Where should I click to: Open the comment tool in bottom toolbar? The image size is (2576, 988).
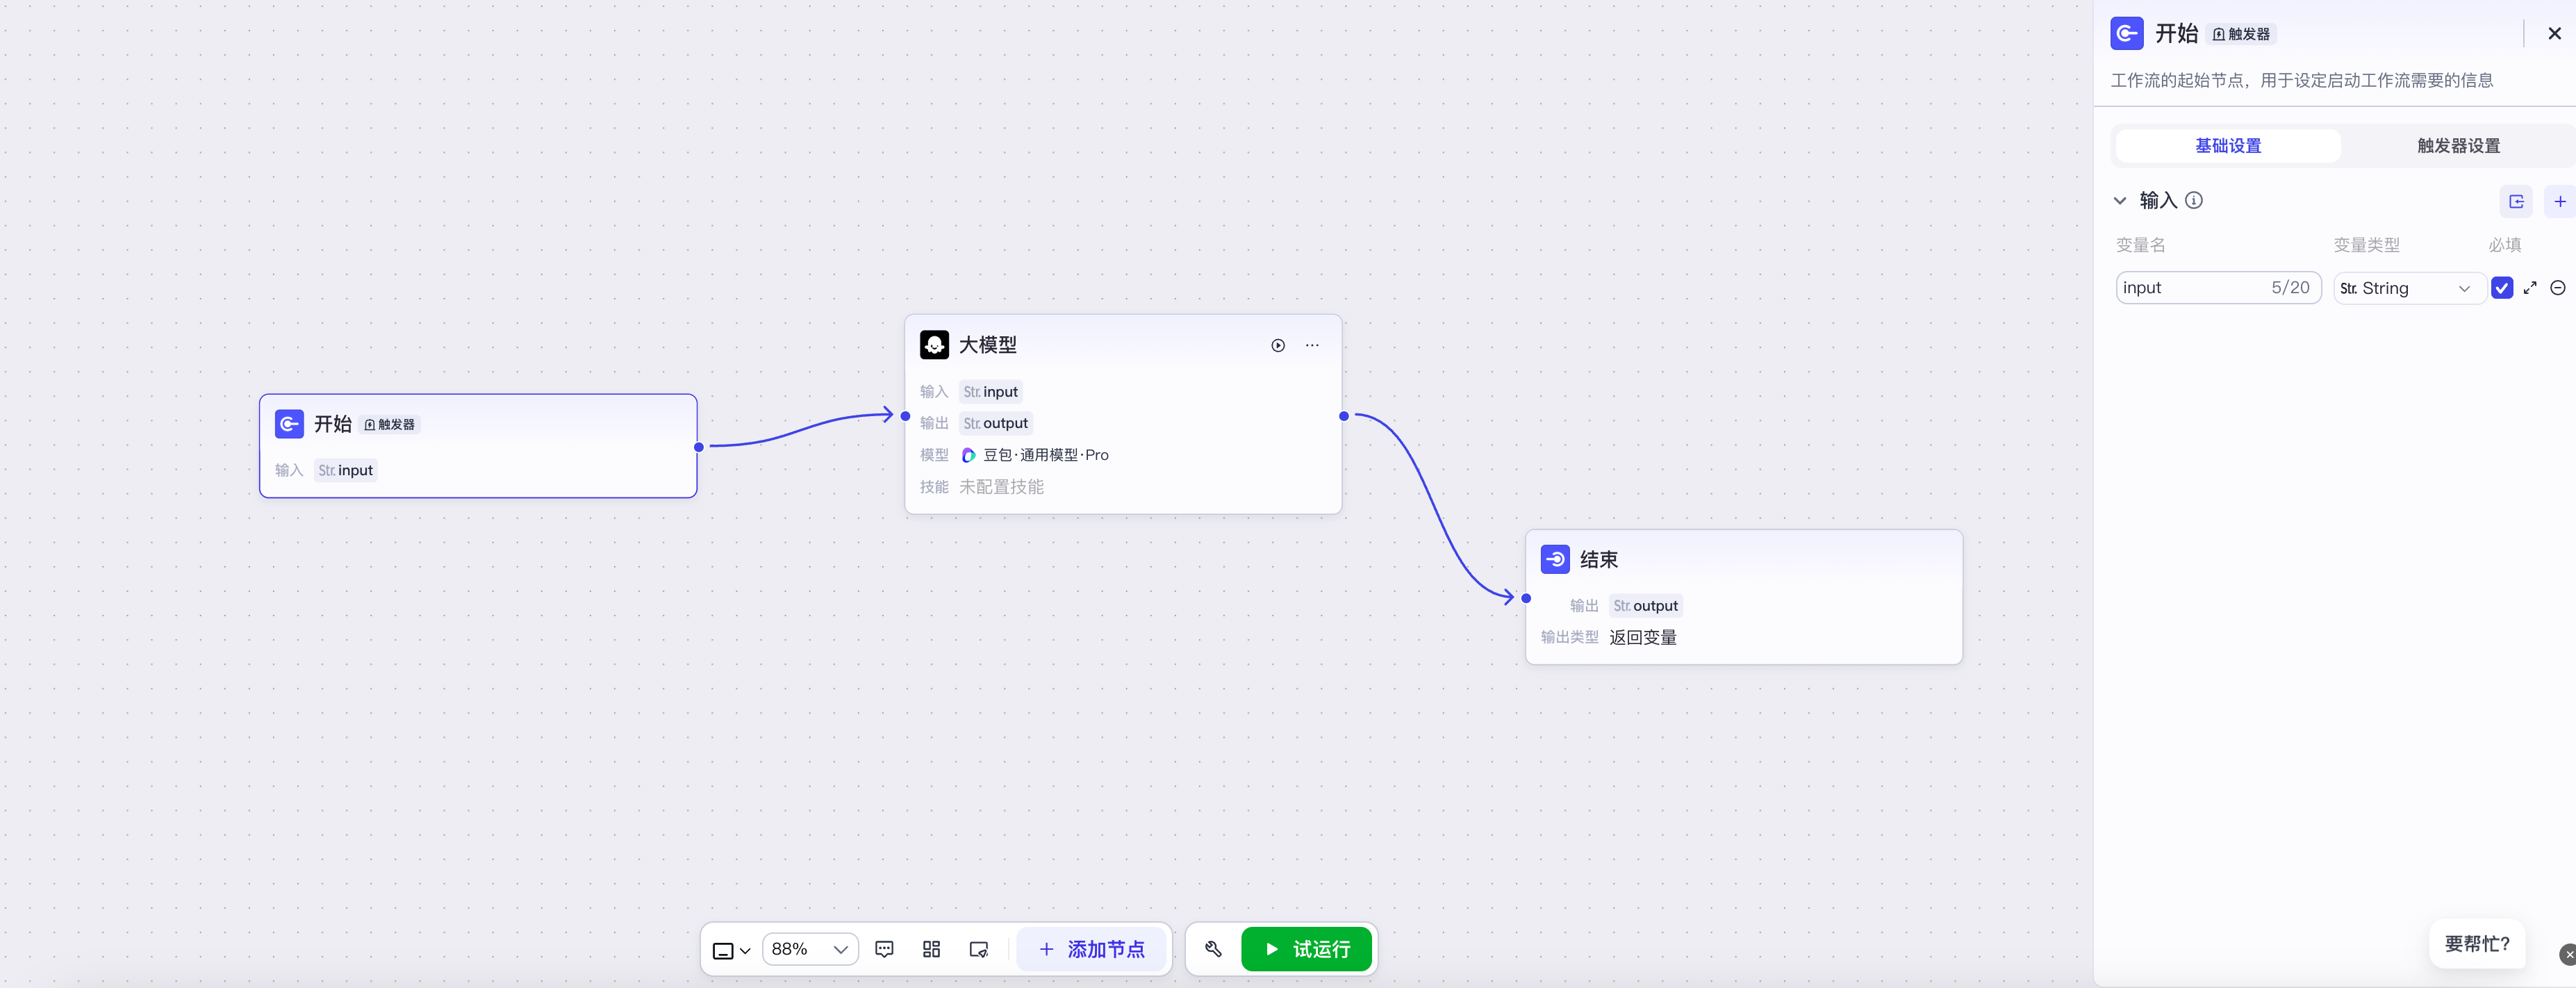884,949
